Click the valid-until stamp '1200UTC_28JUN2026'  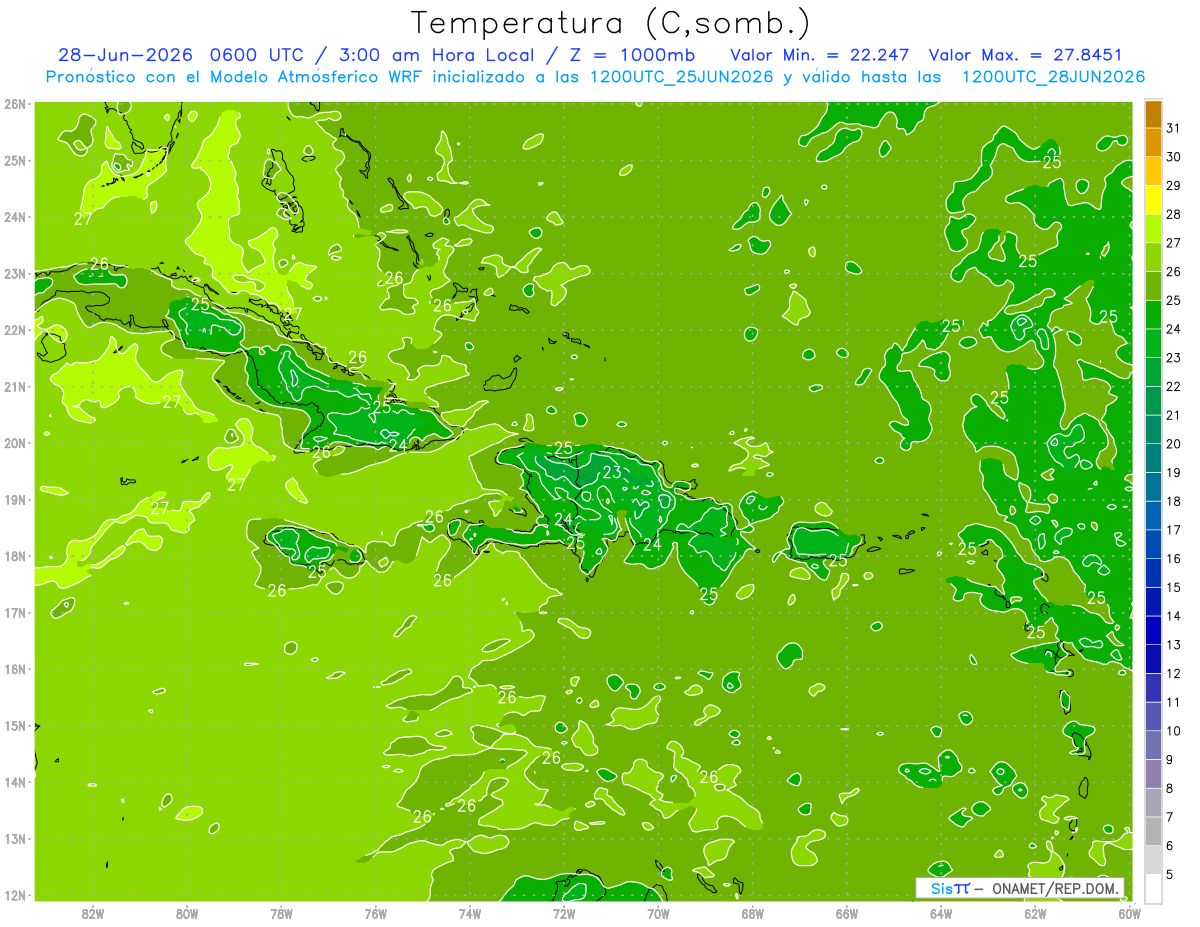(1052, 77)
